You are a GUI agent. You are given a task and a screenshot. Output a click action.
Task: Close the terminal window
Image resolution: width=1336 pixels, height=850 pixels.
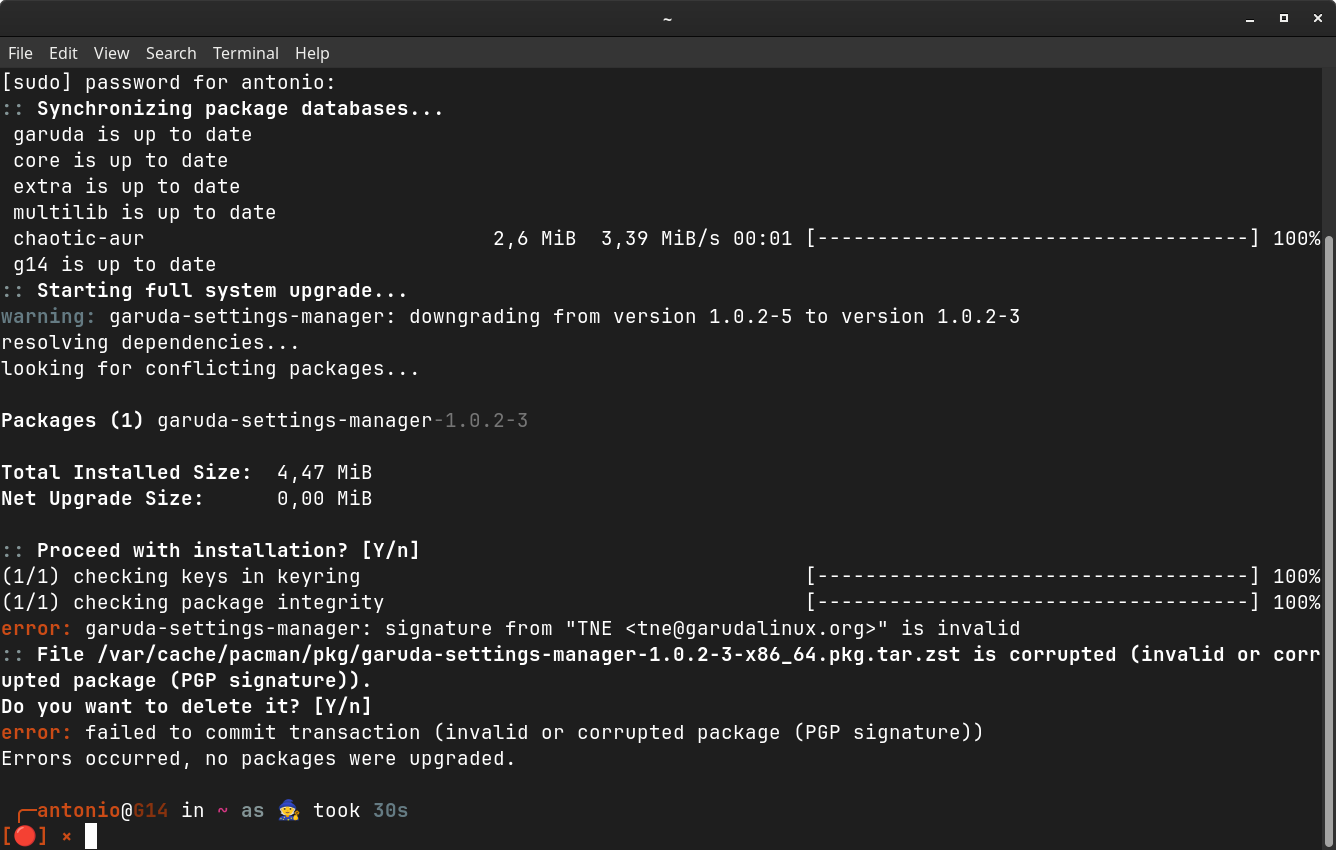tap(1316, 18)
